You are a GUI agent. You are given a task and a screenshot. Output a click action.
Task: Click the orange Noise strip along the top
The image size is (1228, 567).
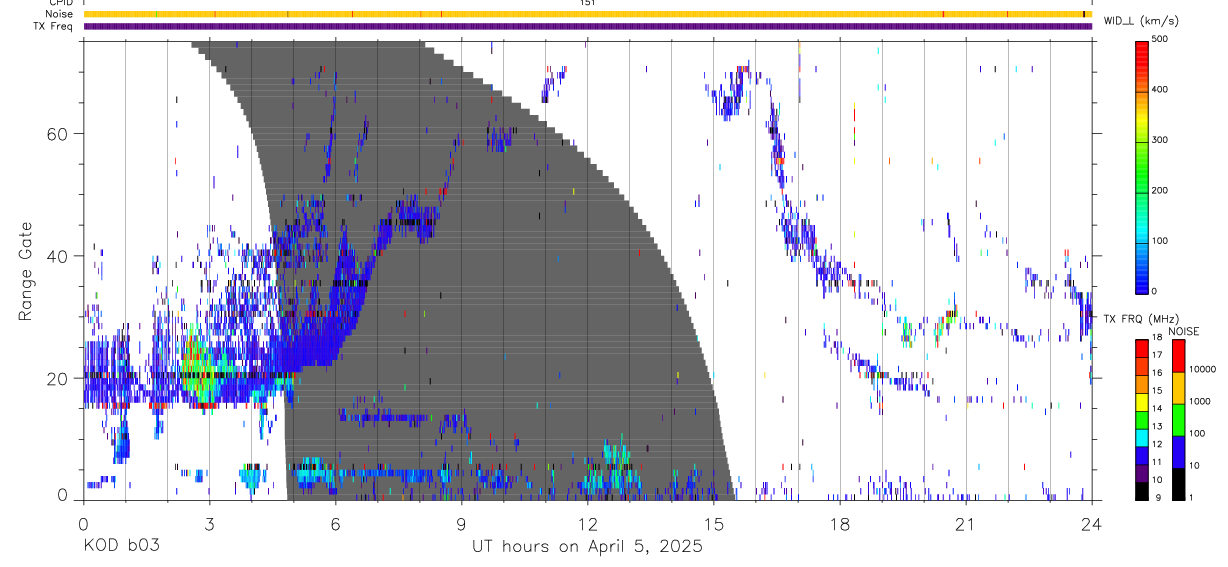point(587,14)
